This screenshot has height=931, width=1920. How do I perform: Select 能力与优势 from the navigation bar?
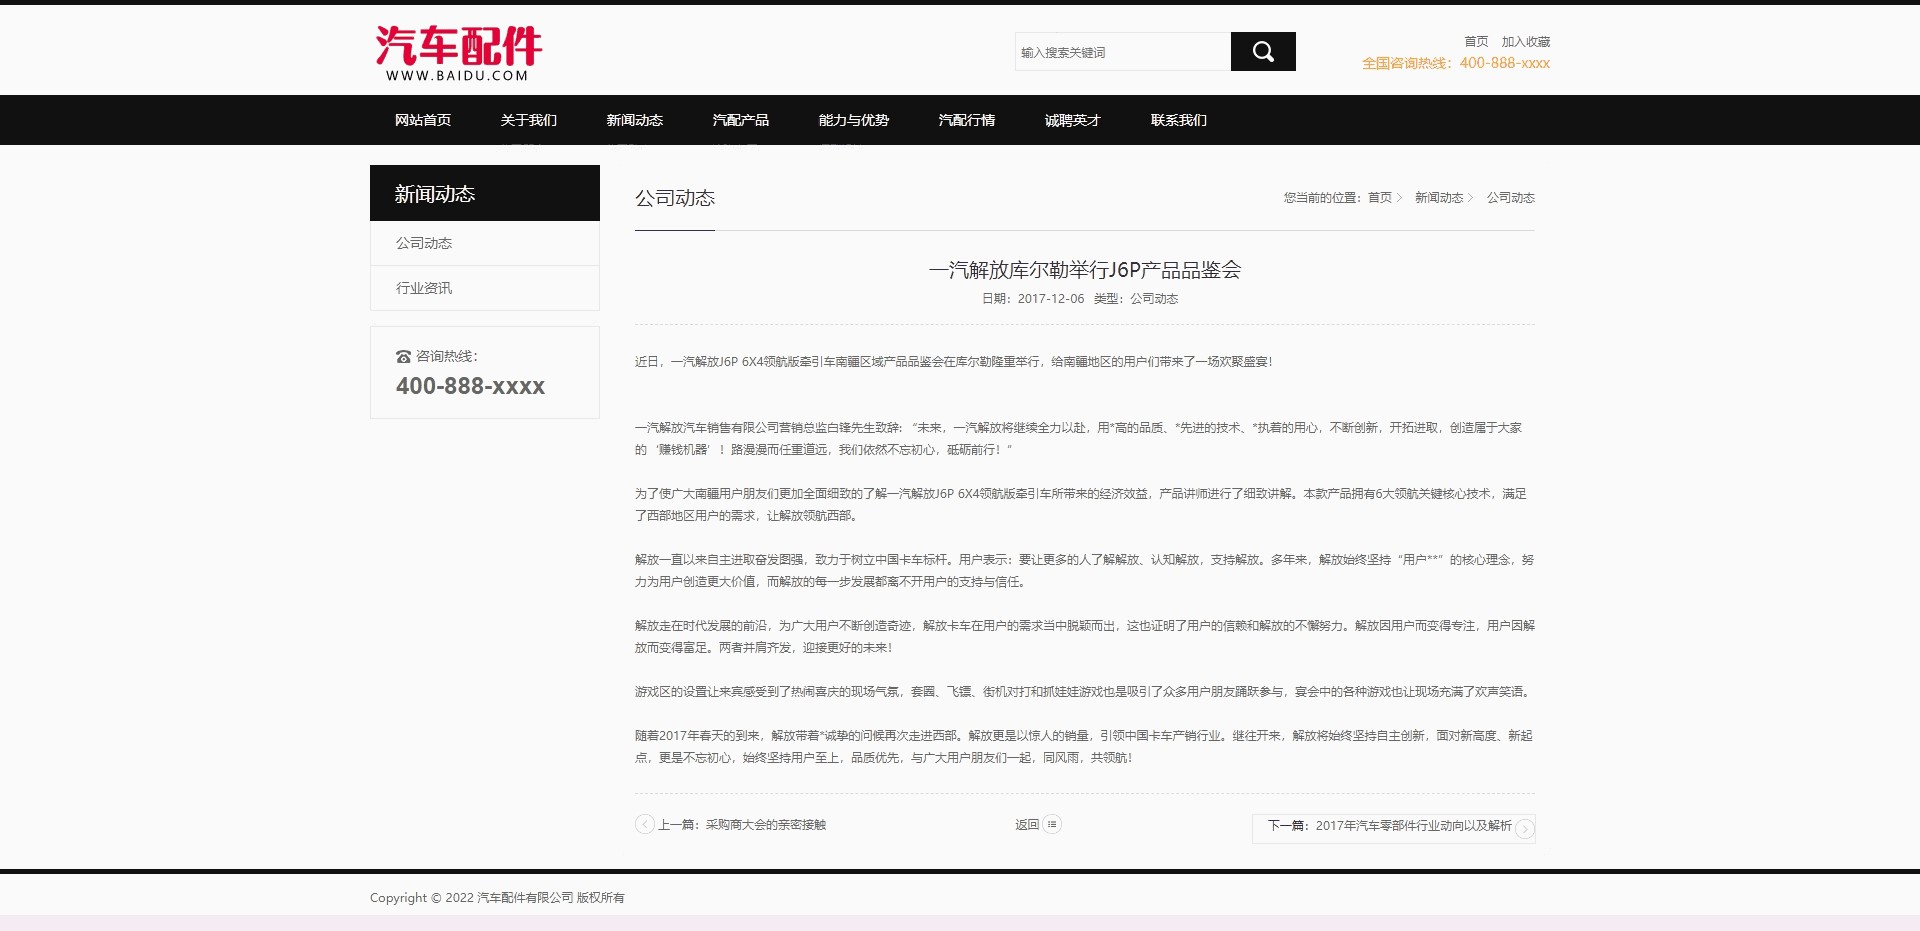853,120
